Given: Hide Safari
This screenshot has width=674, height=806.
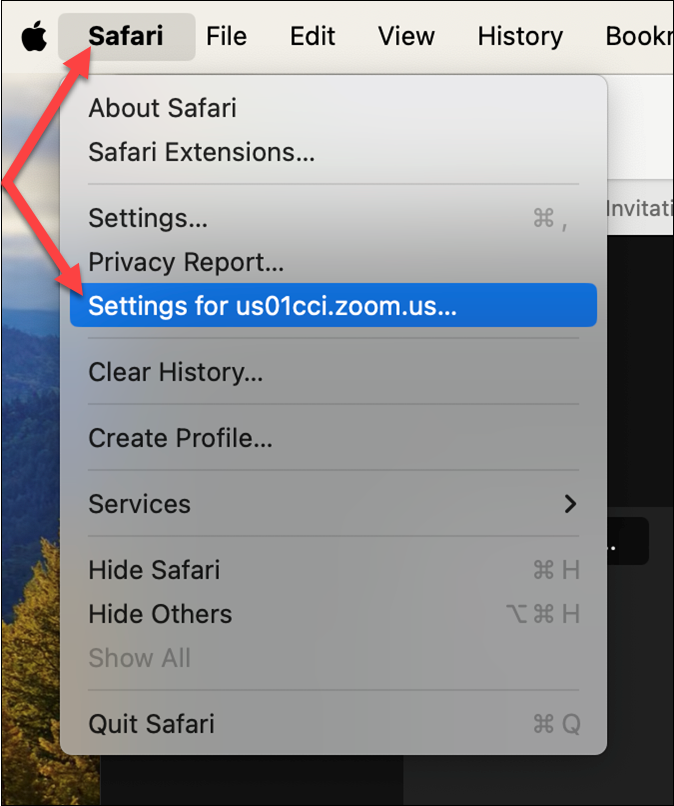Looking at the screenshot, I should click(153, 570).
